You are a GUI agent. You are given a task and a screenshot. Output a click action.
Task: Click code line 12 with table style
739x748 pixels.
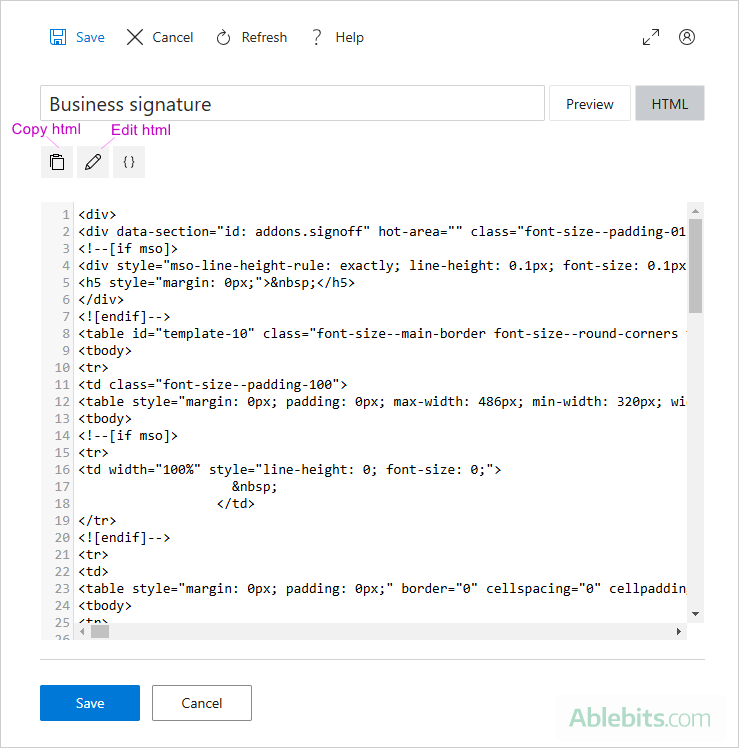[x=380, y=401]
